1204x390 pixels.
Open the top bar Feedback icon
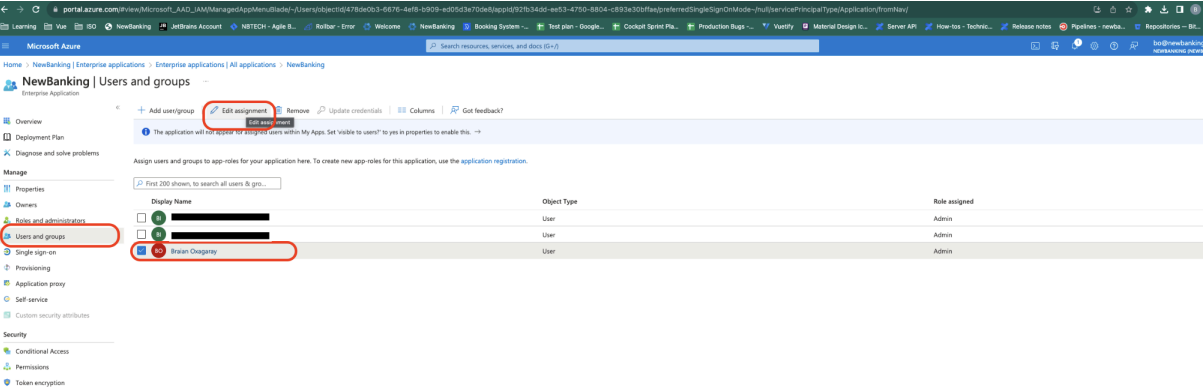point(1134,46)
